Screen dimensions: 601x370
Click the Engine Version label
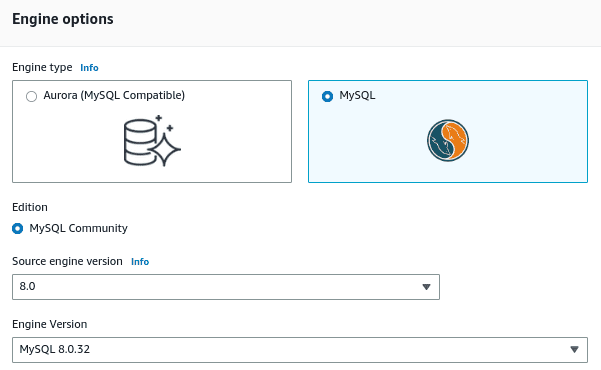point(50,324)
